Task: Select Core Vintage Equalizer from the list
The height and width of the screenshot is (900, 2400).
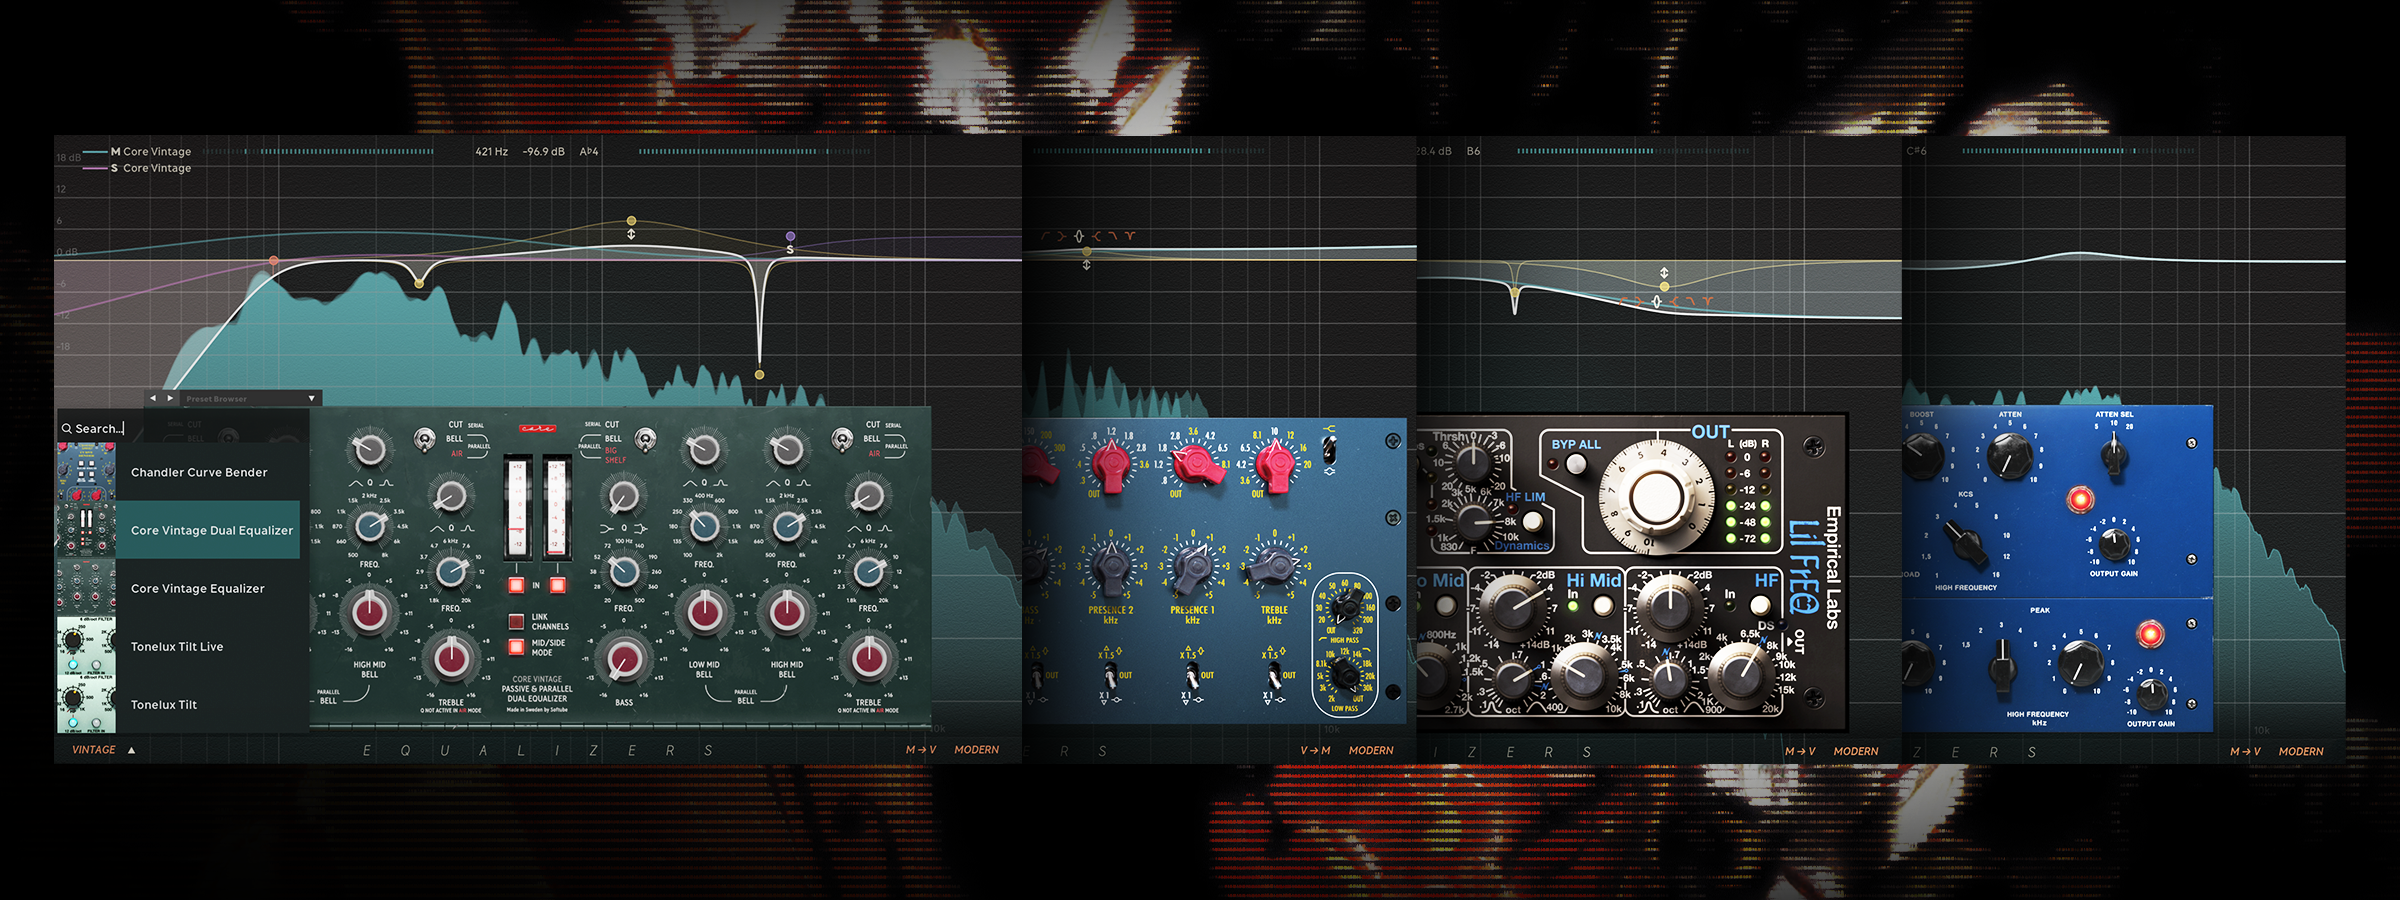Action: (197, 589)
